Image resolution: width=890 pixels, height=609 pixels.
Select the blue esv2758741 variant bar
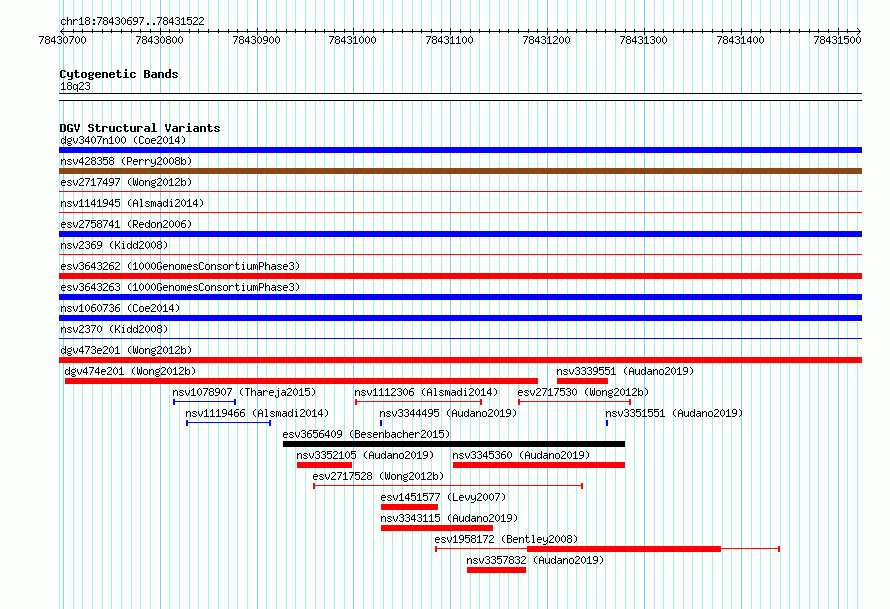pos(460,234)
